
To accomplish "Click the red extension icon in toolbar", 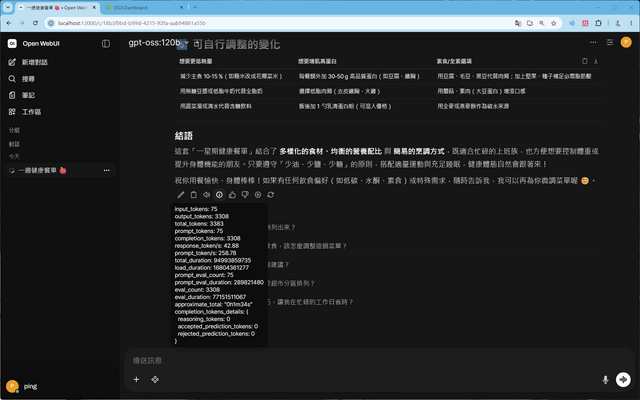I will [x=585, y=23].
